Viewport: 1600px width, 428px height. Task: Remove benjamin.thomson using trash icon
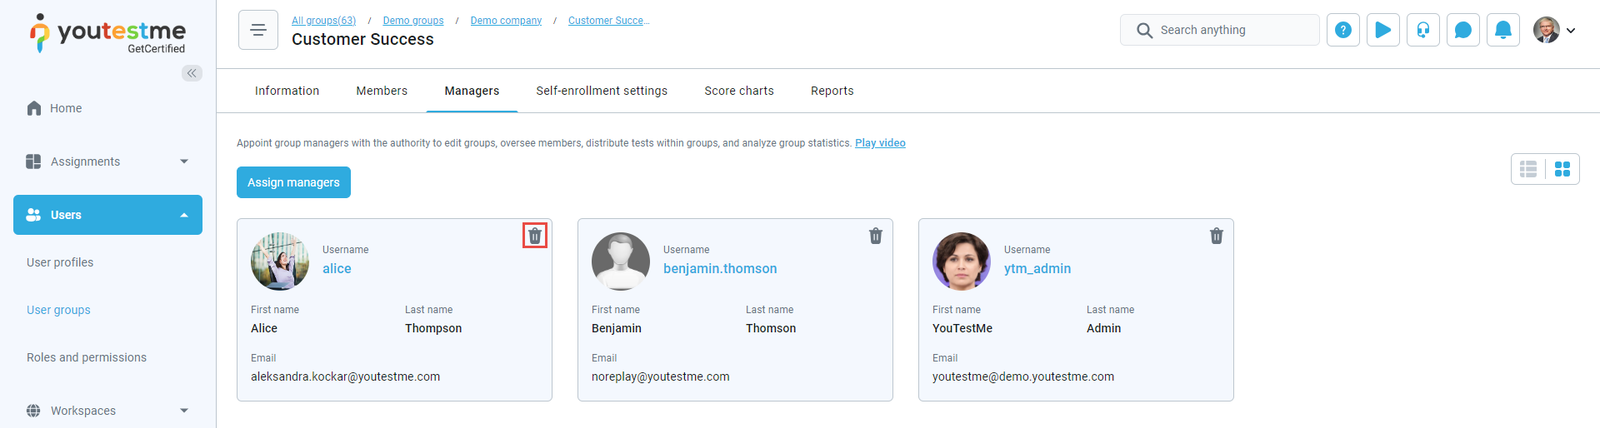click(876, 236)
